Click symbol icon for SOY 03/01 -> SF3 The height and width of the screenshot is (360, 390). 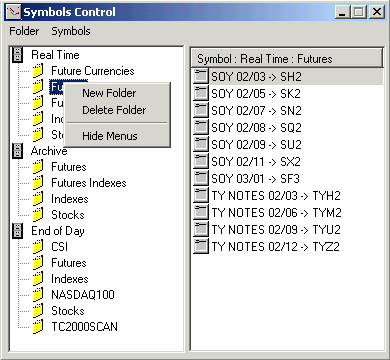click(201, 178)
